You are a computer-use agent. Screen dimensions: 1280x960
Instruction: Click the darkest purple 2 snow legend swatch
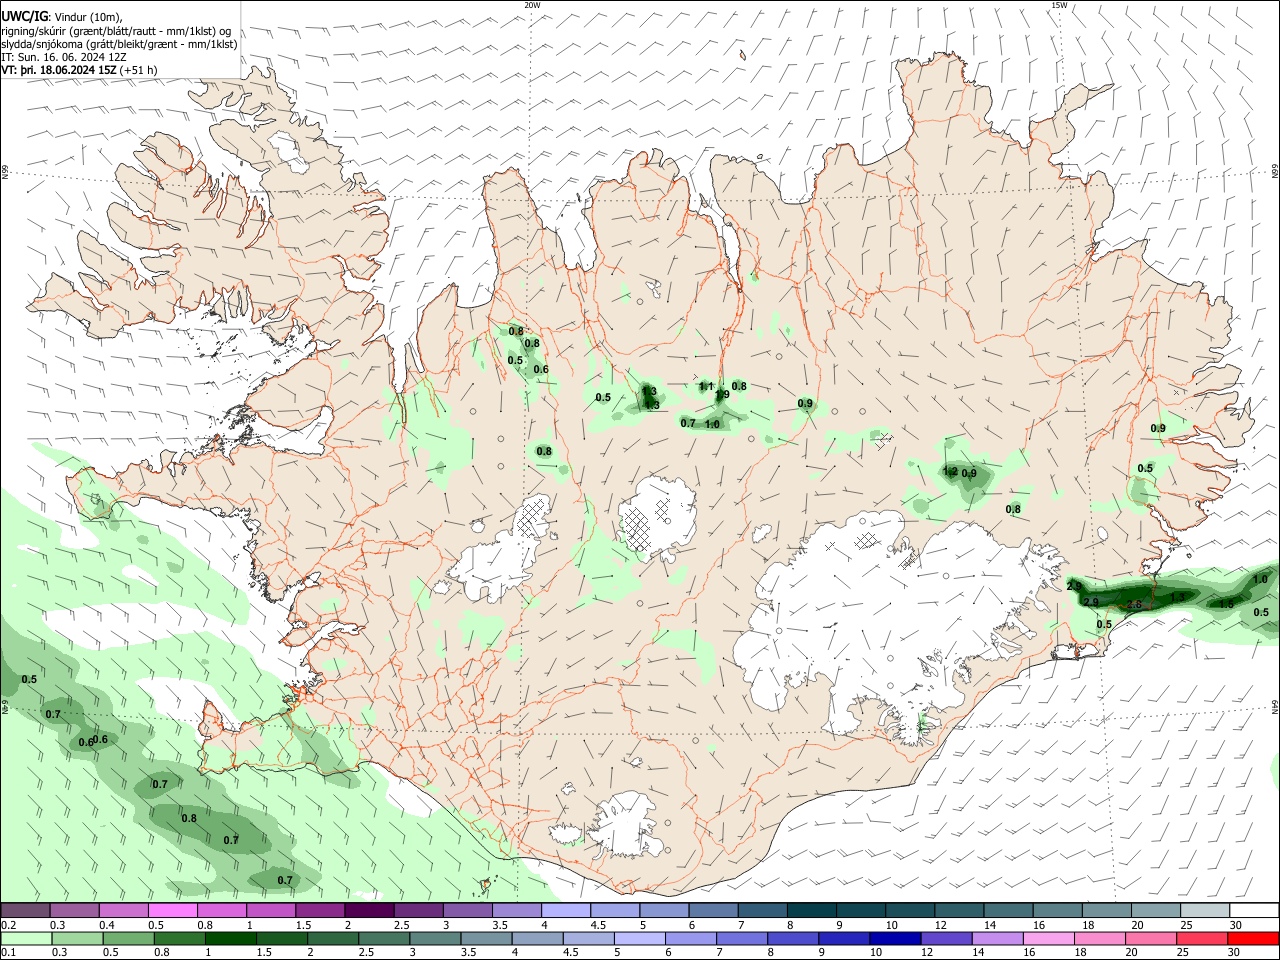(x=369, y=911)
